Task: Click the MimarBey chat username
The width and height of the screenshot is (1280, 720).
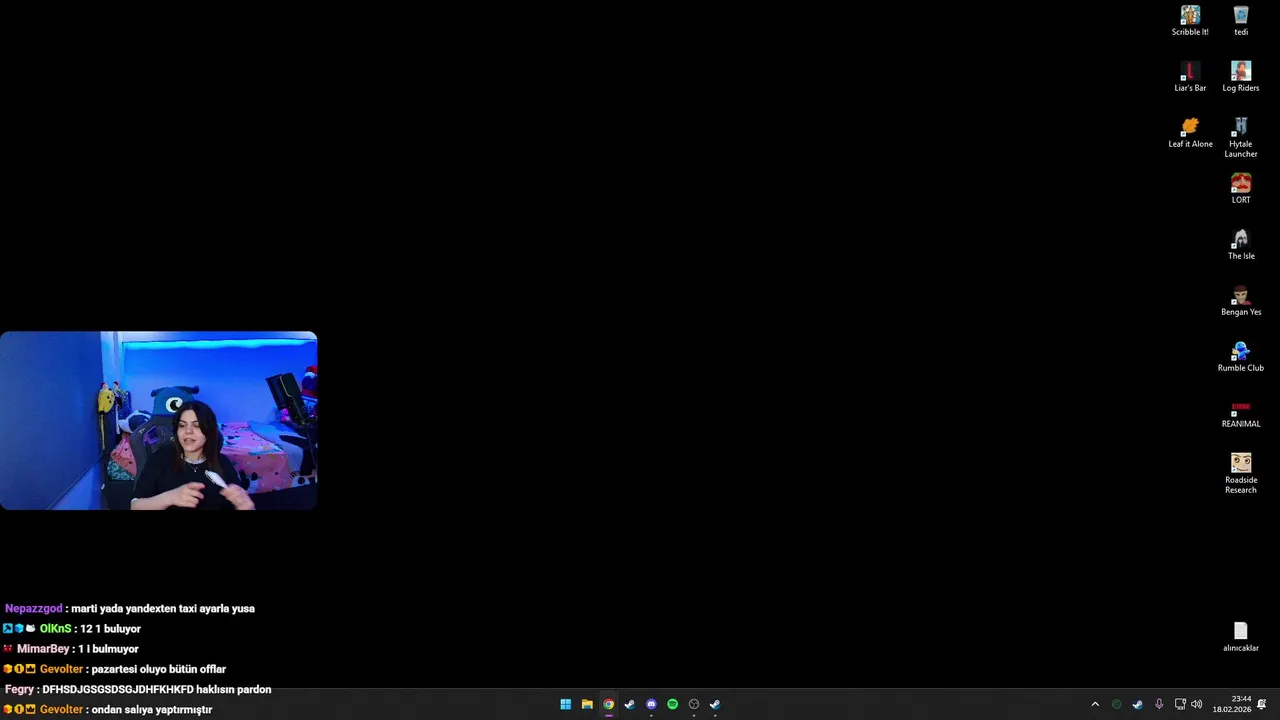Action: pos(43,649)
